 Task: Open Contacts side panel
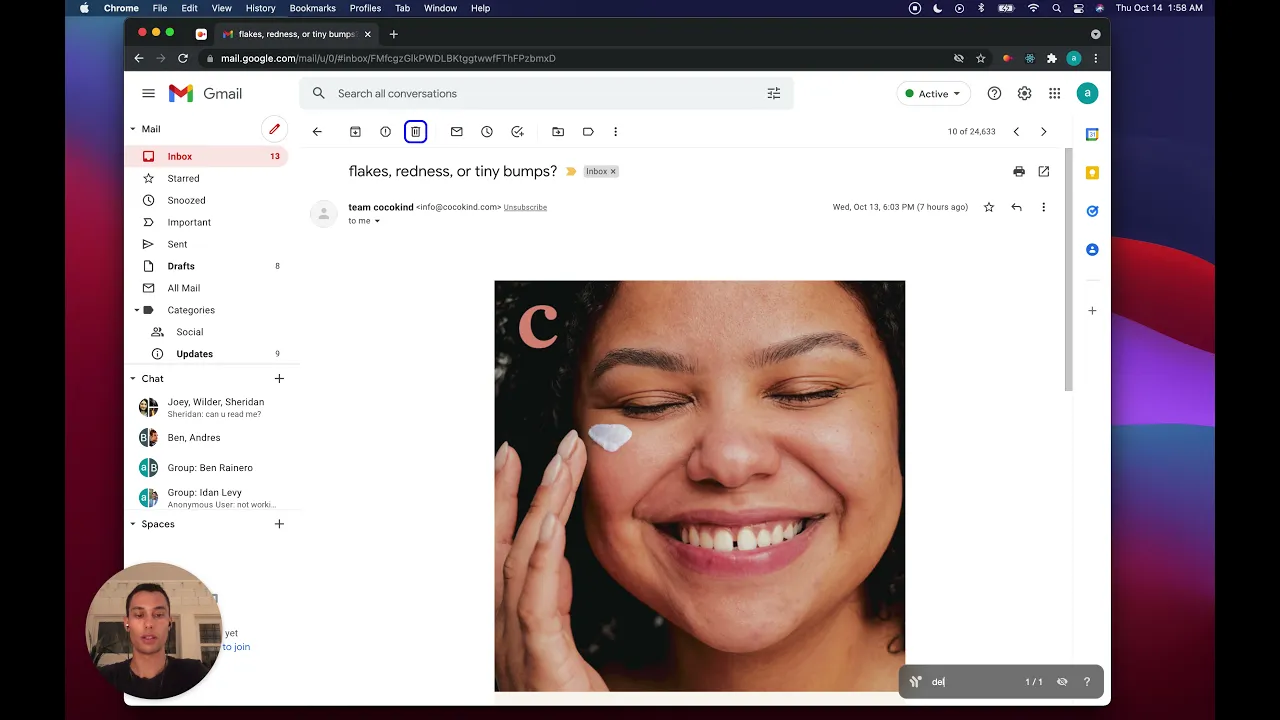click(x=1092, y=250)
